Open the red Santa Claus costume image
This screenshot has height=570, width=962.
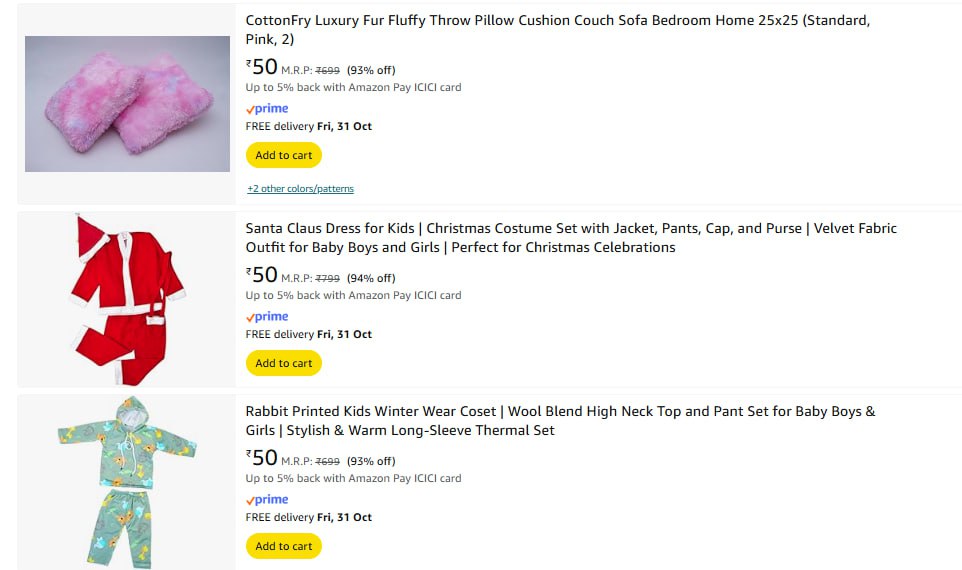[127, 299]
